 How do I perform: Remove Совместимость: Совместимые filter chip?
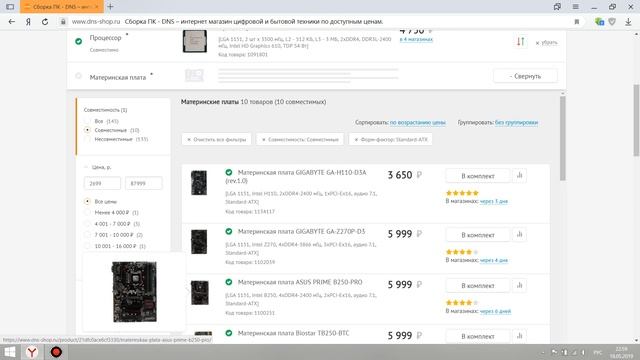(x=300, y=140)
